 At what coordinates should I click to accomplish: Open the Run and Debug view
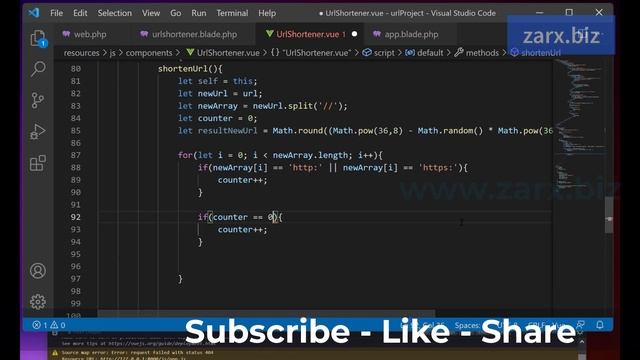pyautogui.click(x=38, y=131)
